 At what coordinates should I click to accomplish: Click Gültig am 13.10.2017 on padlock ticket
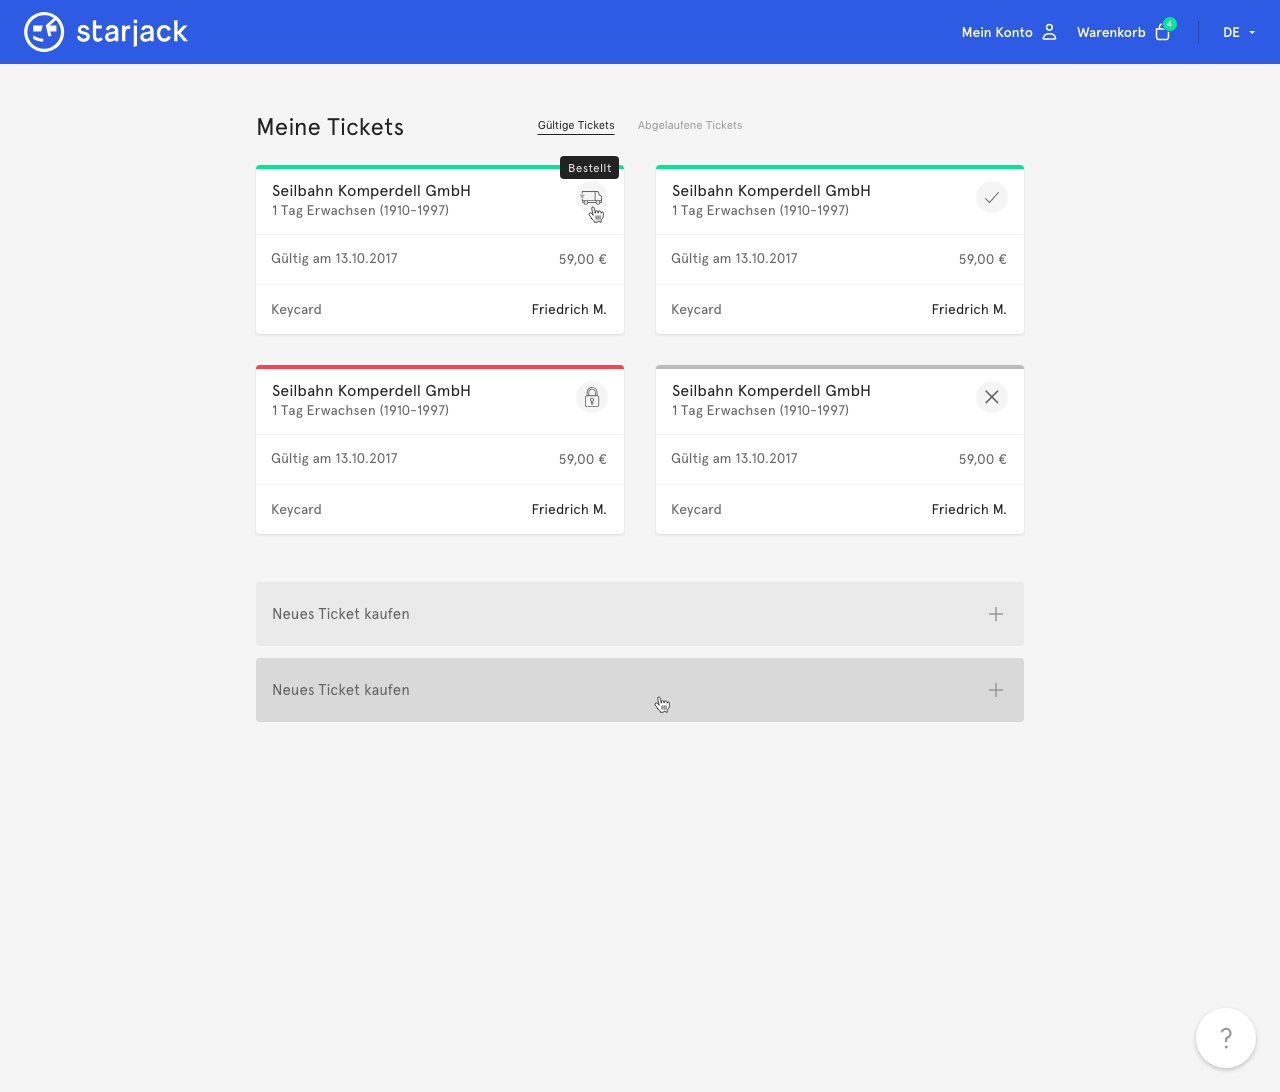tap(334, 458)
